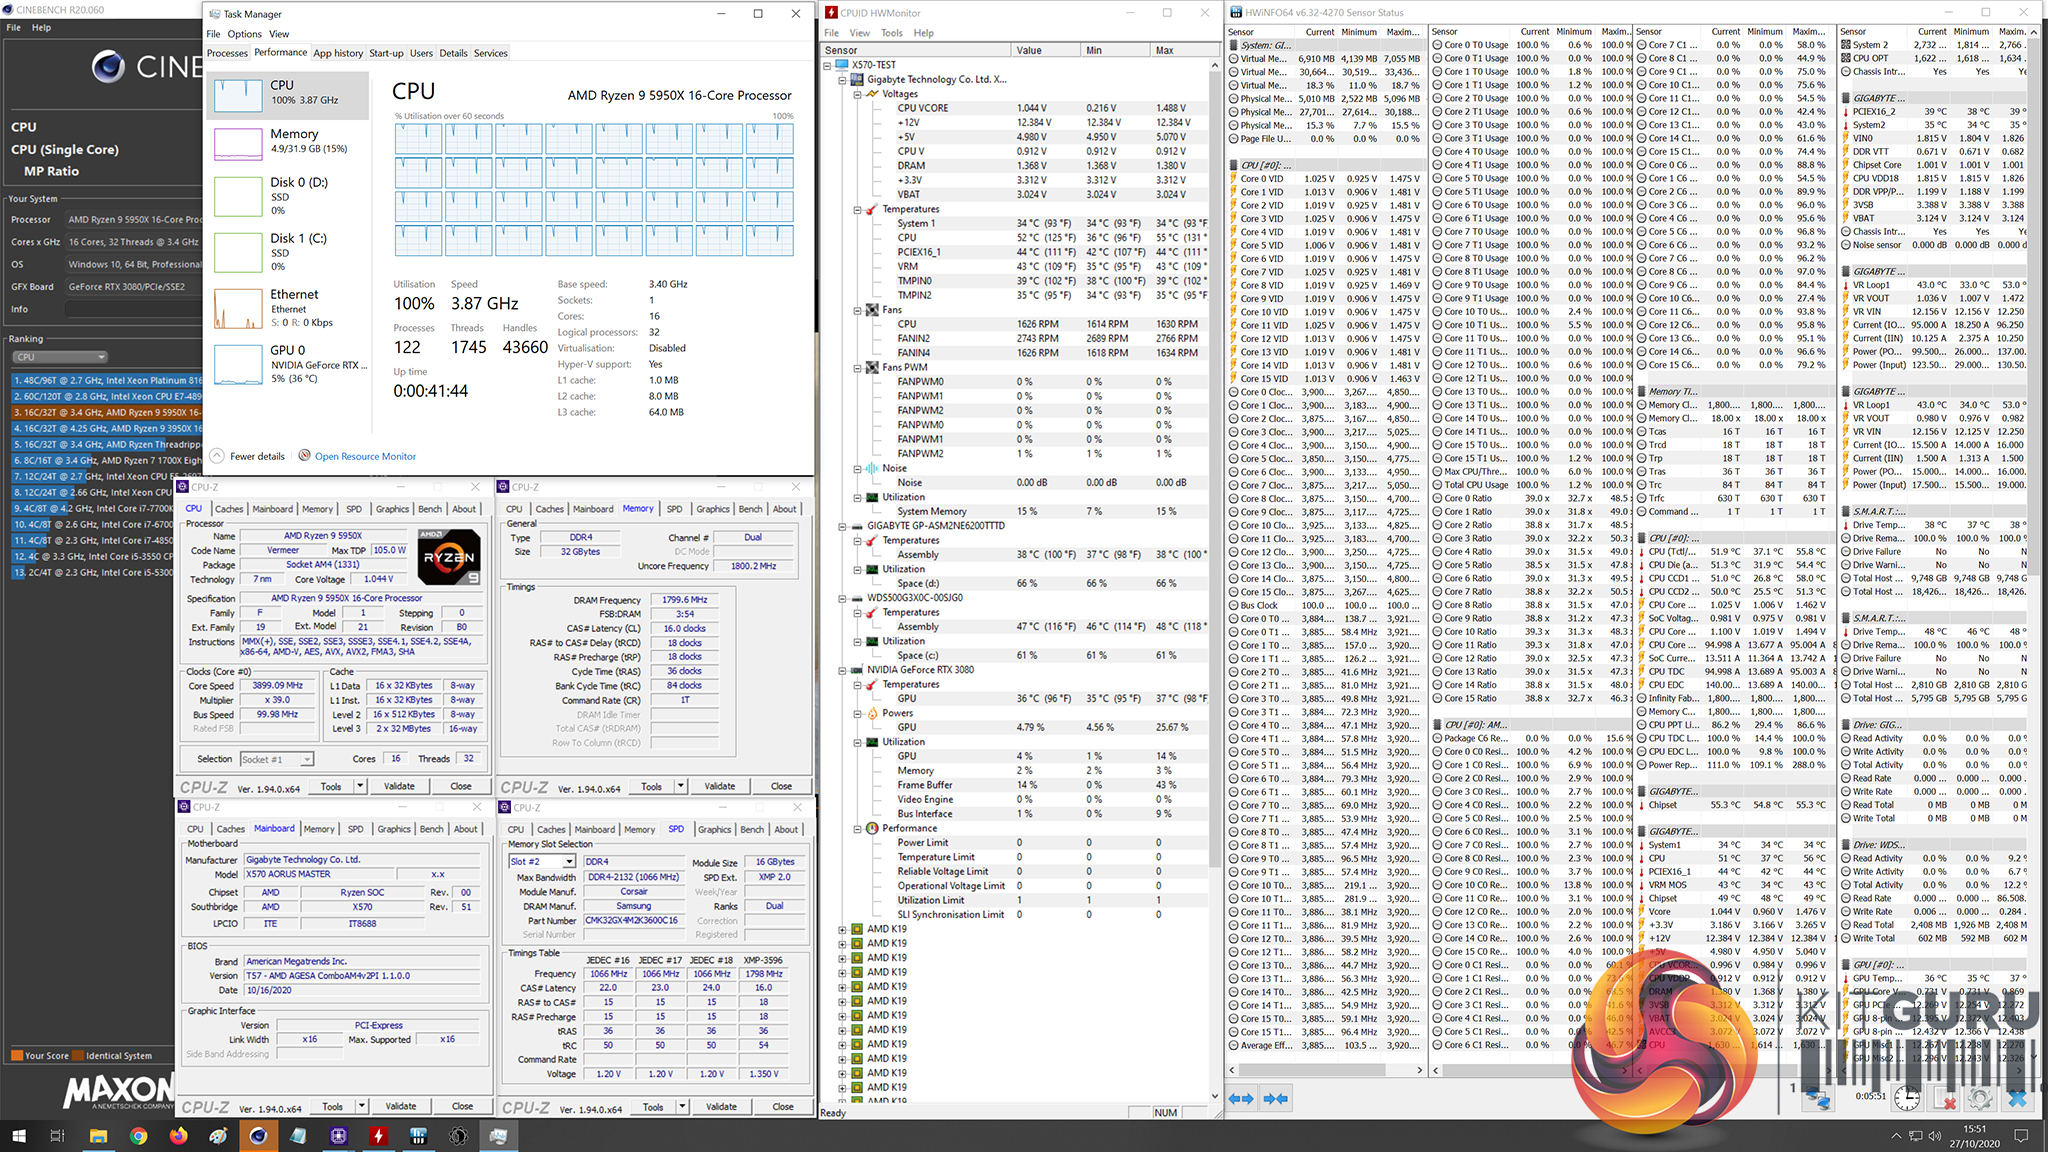Click Open Resource Monitor link

365,456
